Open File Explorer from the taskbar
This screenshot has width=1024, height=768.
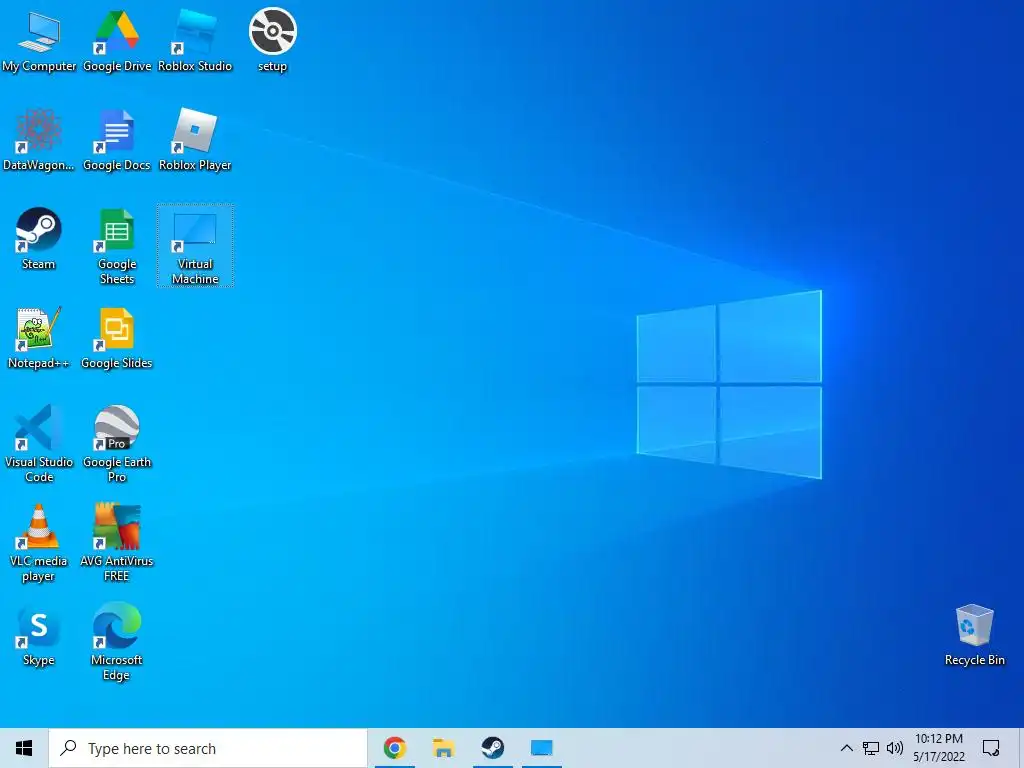443,748
